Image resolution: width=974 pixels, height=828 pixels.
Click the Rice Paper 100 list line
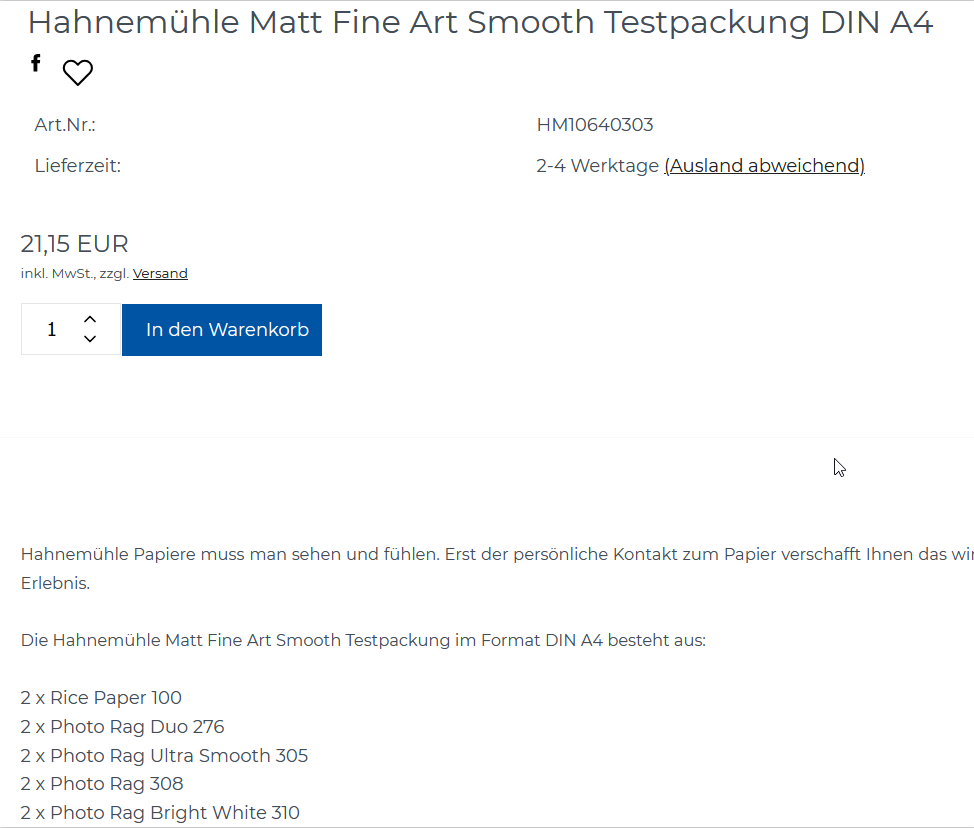[101, 698]
